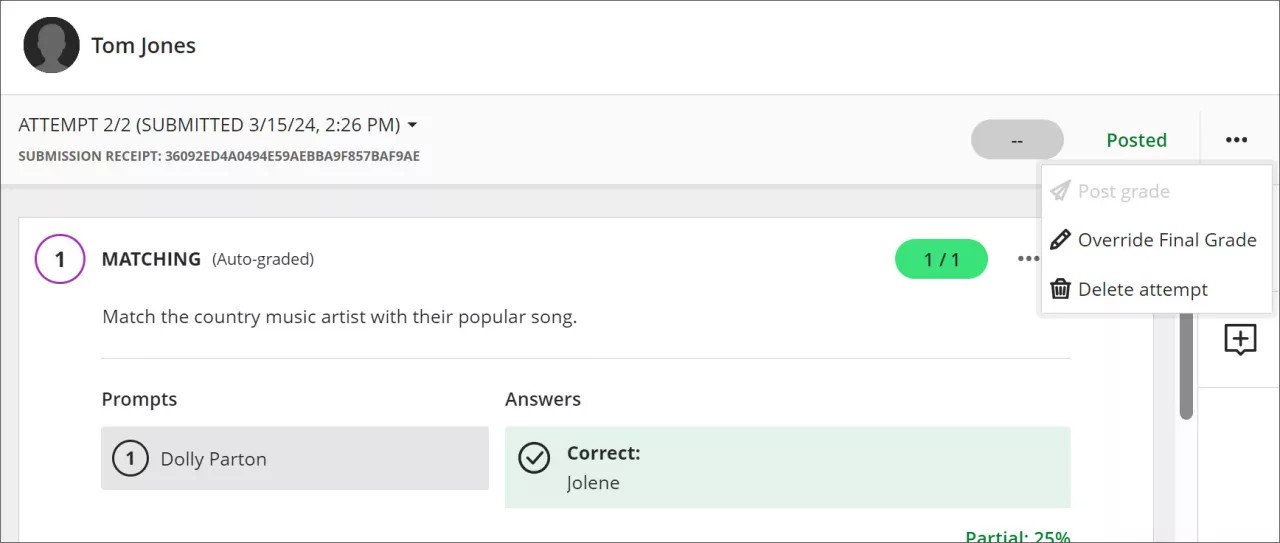Click the Posted status label
This screenshot has width=1280, height=543.
[1136, 140]
